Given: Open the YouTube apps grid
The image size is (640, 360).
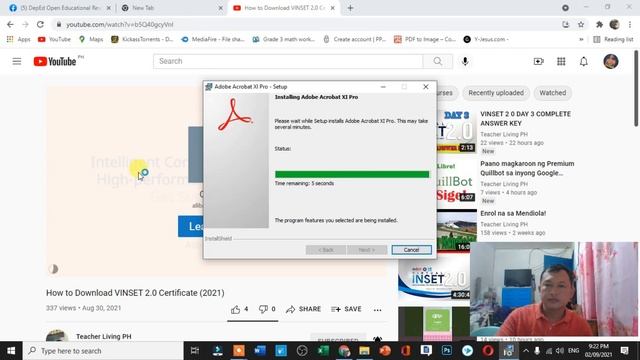Looking at the screenshot, I should [561, 61].
